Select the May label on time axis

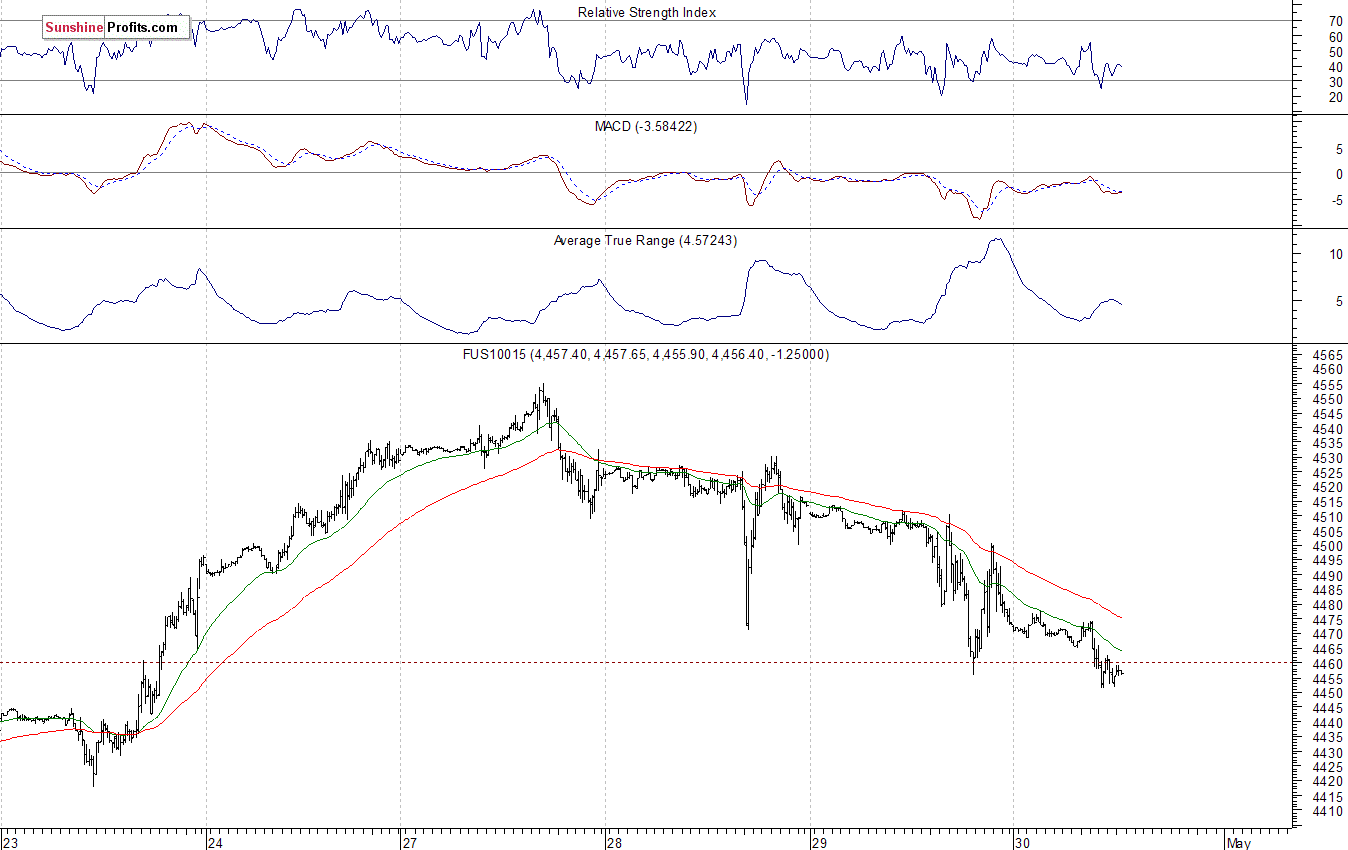[x=1239, y=842]
